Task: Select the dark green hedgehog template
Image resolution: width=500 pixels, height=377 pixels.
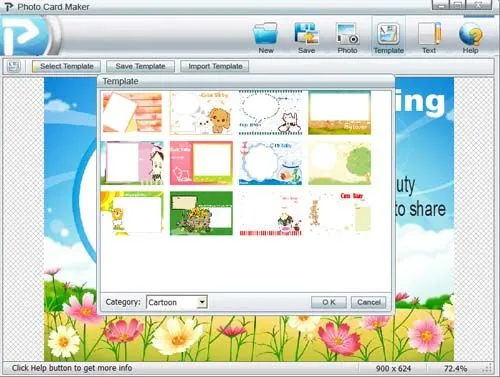Action: (201, 213)
